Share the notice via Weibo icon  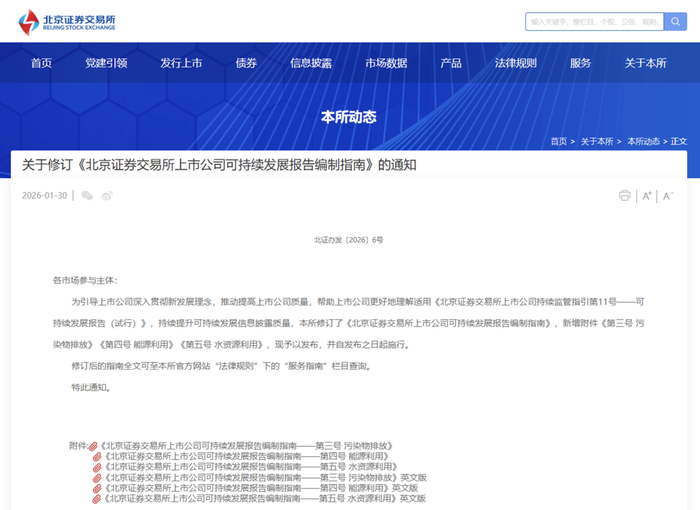pos(107,196)
